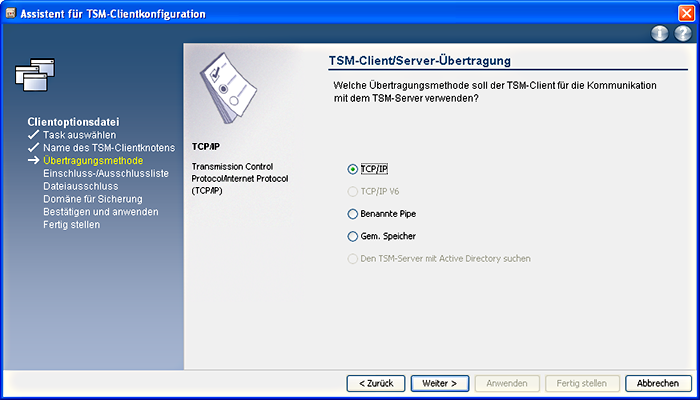Jump to Einschluss-/Ausschlussliste step

pyautogui.click(x=106, y=173)
